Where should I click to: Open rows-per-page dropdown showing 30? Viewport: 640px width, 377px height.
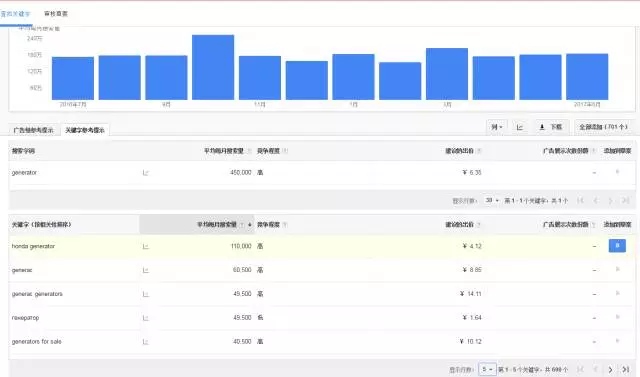492,200
